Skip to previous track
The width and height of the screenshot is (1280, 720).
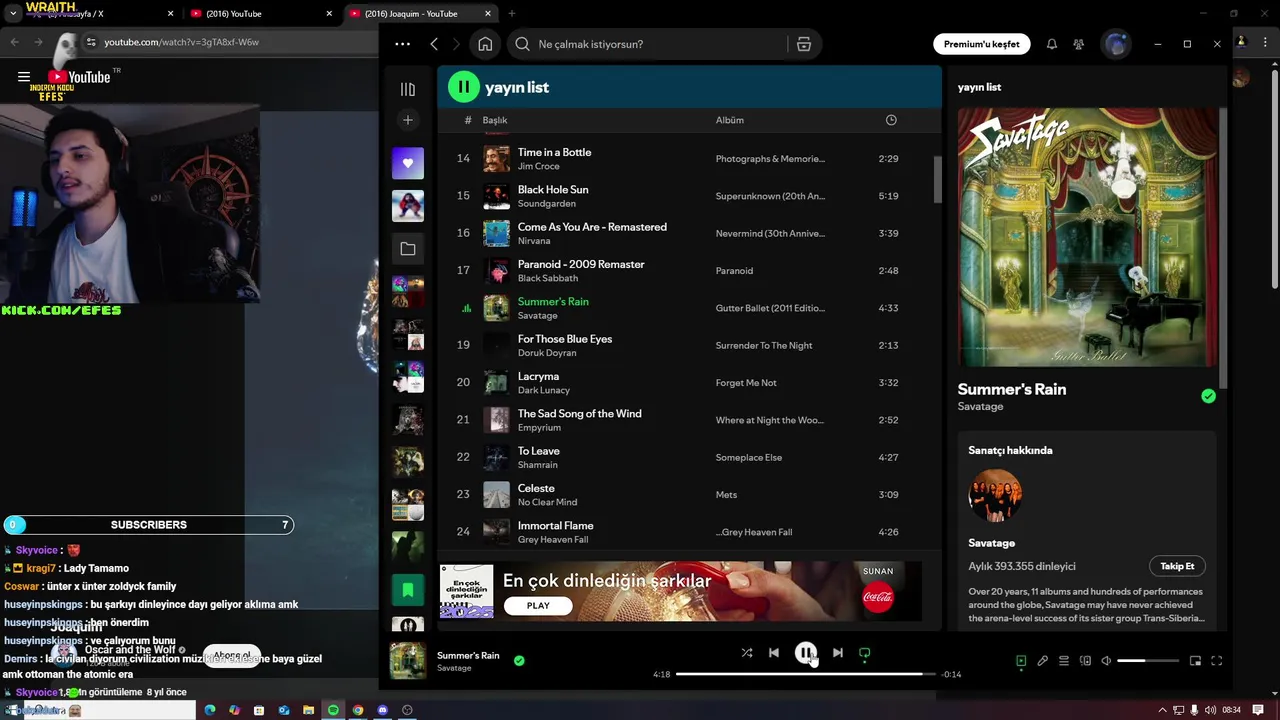(774, 653)
